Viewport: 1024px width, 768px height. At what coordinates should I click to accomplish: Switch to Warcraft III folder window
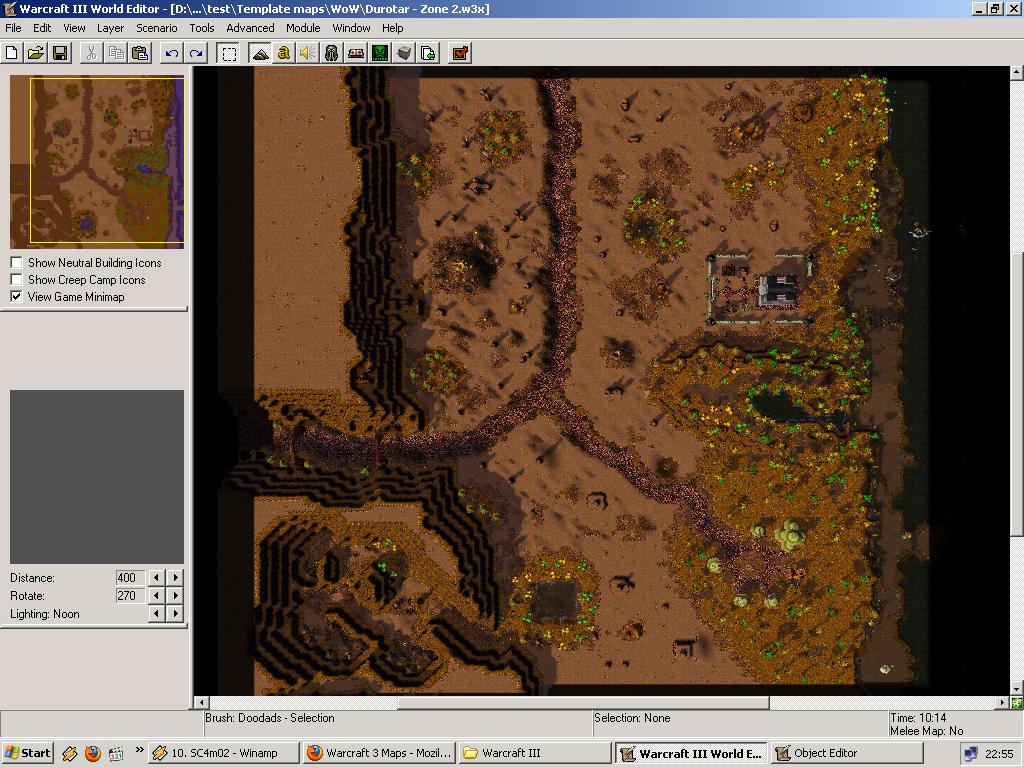click(534, 753)
